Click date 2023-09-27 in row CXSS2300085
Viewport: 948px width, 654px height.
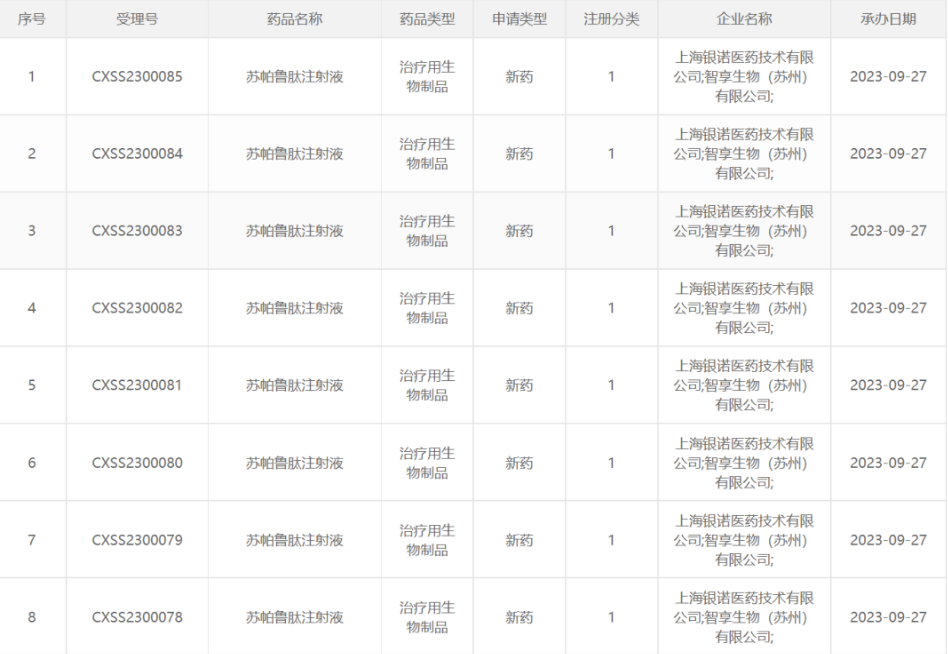(x=888, y=77)
